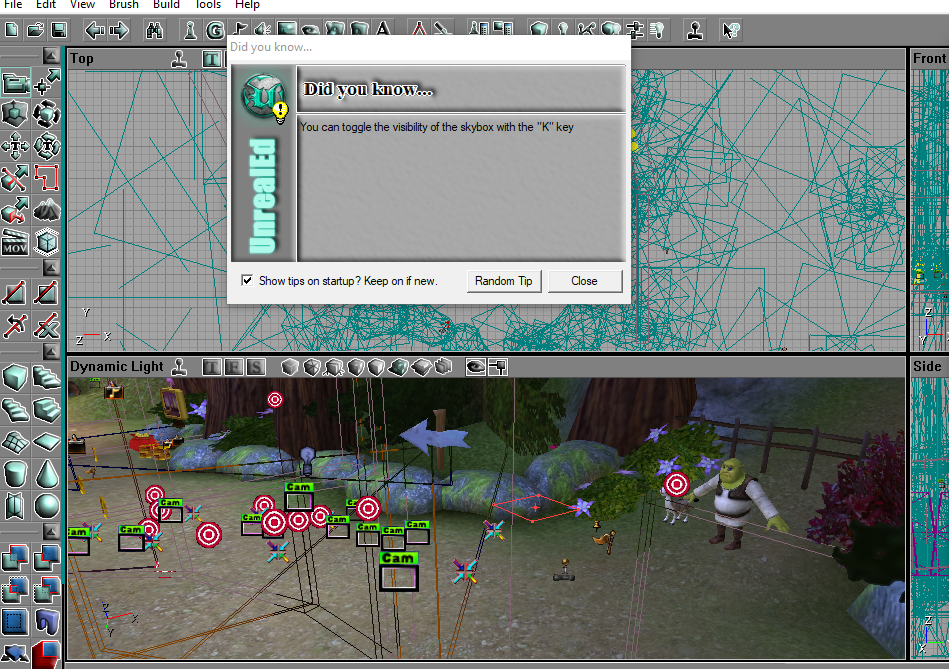
Task: Click the Cylinder brush builder
Action: pos(15,474)
